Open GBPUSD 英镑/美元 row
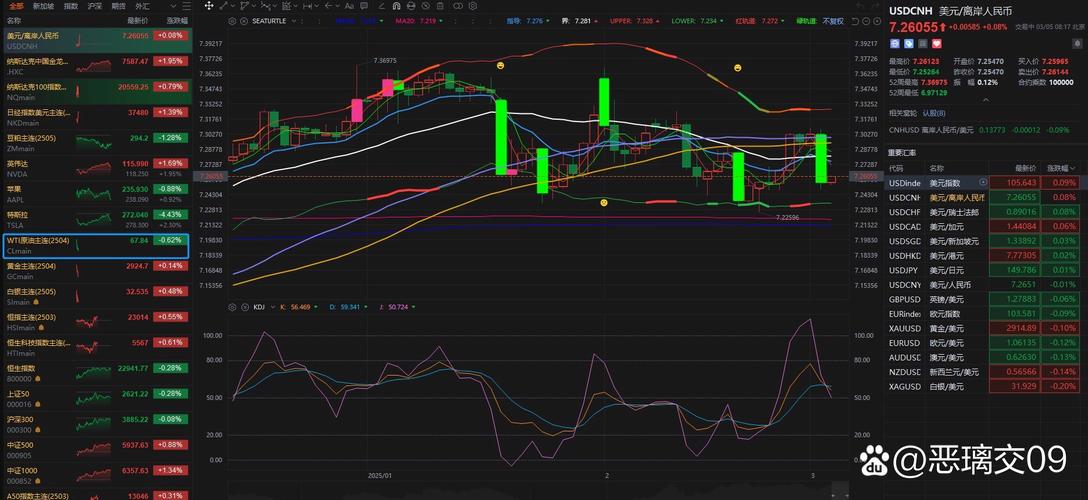 pyautogui.click(x=983, y=299)
